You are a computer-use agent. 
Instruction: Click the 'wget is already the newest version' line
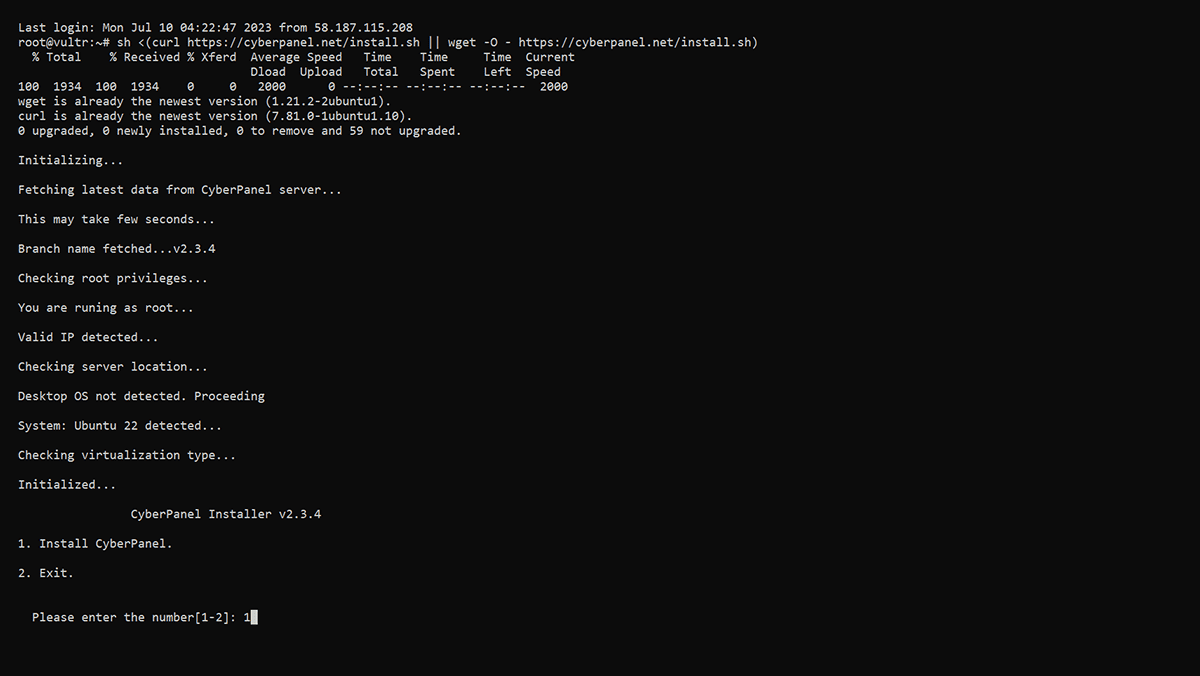point(205,101)
